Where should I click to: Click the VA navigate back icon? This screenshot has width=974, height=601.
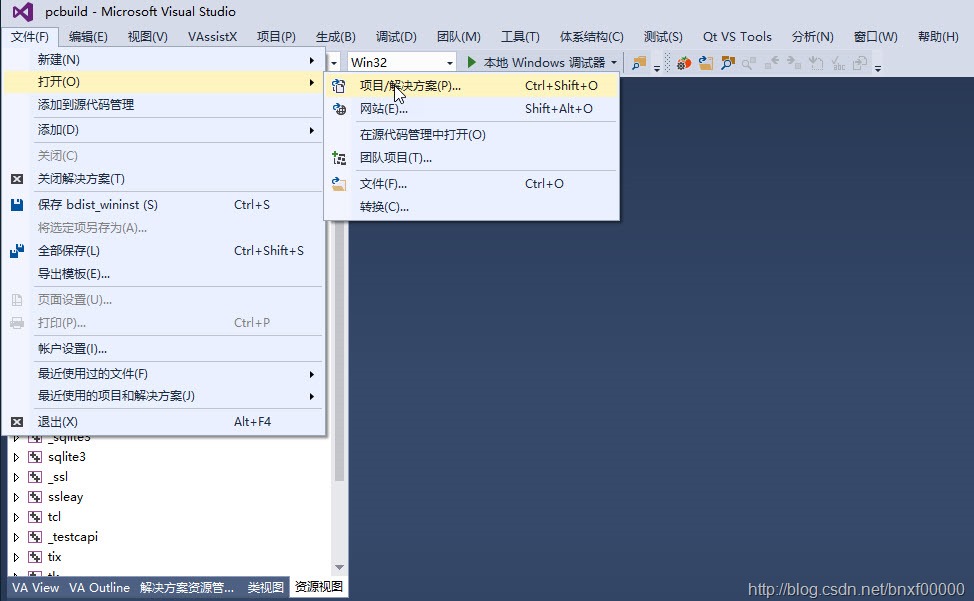(x=771, y=63)
